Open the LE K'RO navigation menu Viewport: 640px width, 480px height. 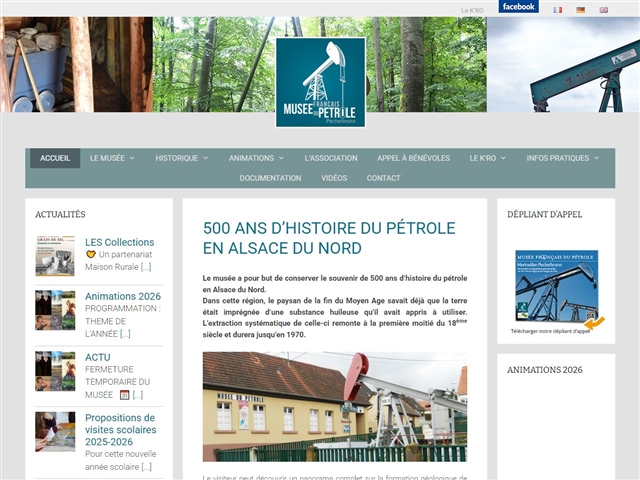point(483,158)
